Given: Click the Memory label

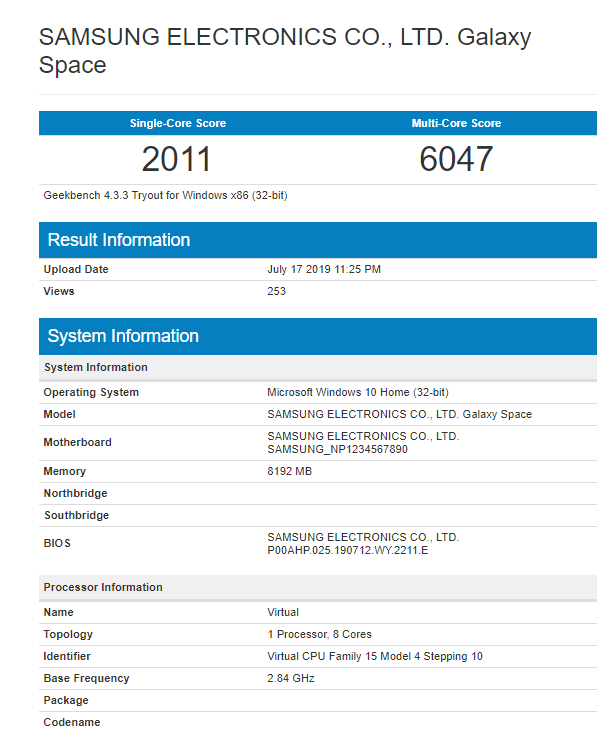Looking at the screenshot, I should [x=65, y=471].
